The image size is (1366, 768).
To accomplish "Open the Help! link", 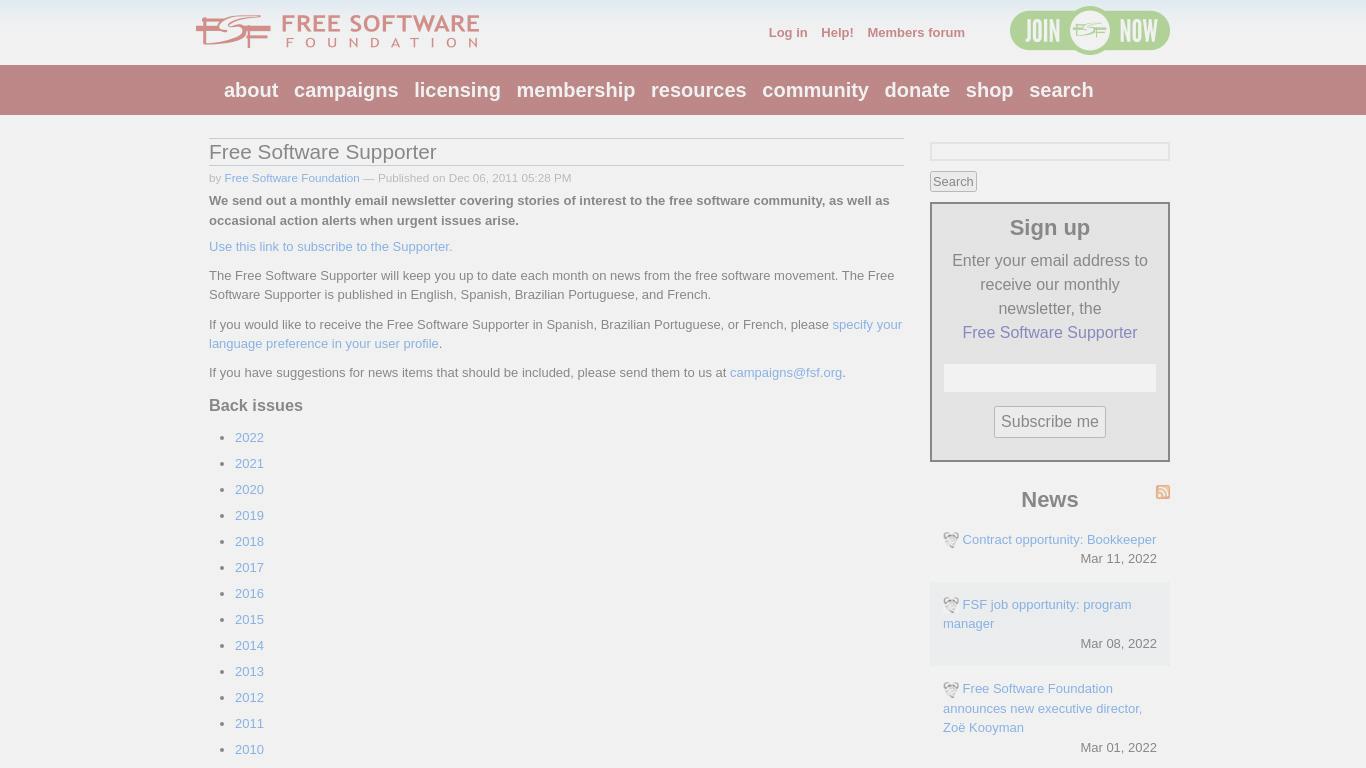I will point(837,33).
